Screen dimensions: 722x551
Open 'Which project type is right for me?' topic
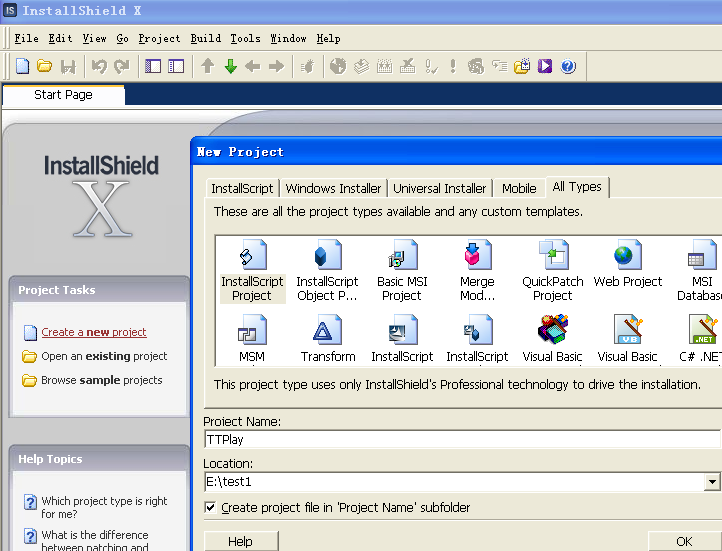(104, 507)
